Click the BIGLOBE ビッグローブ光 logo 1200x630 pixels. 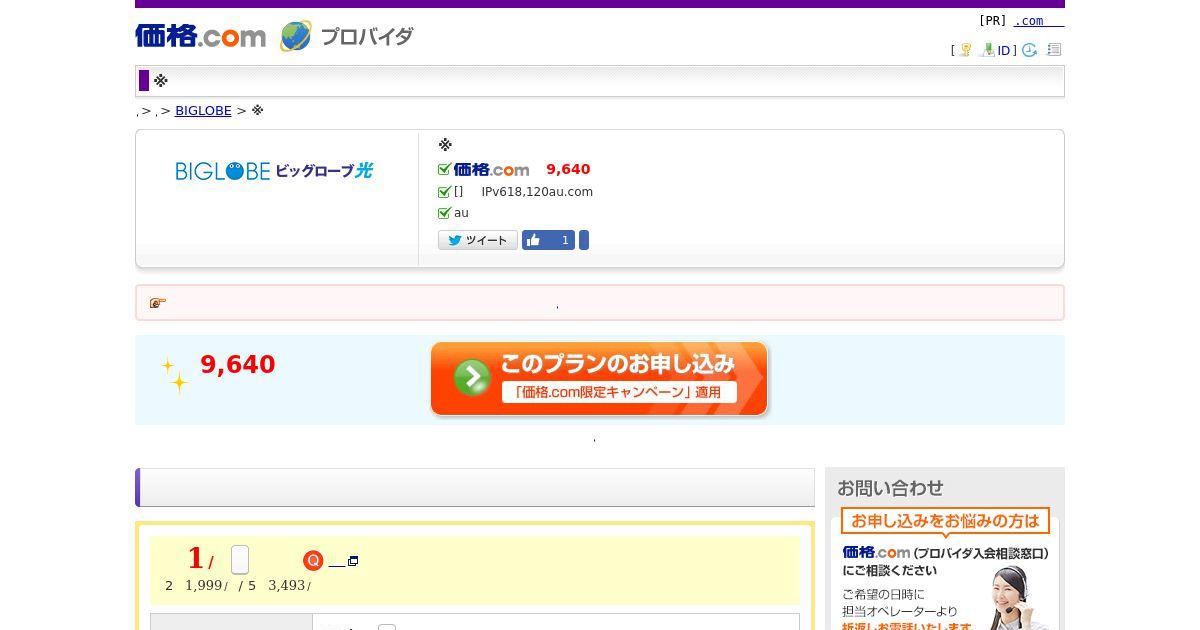274,171
